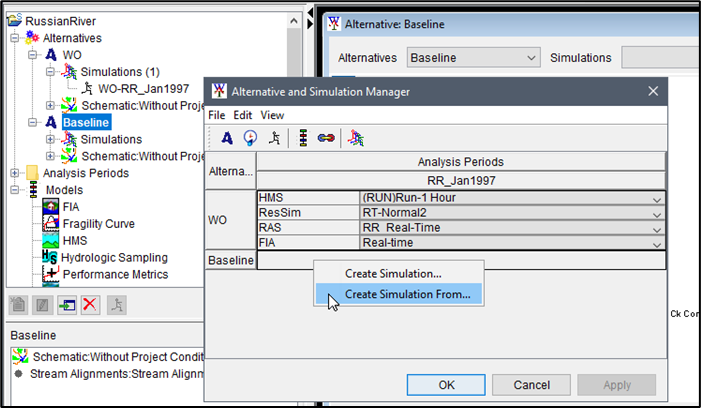Close the Alternative and Simulation Manager dialog
Viewport: 701px width, 408px height.
click(x=653, y=91)
